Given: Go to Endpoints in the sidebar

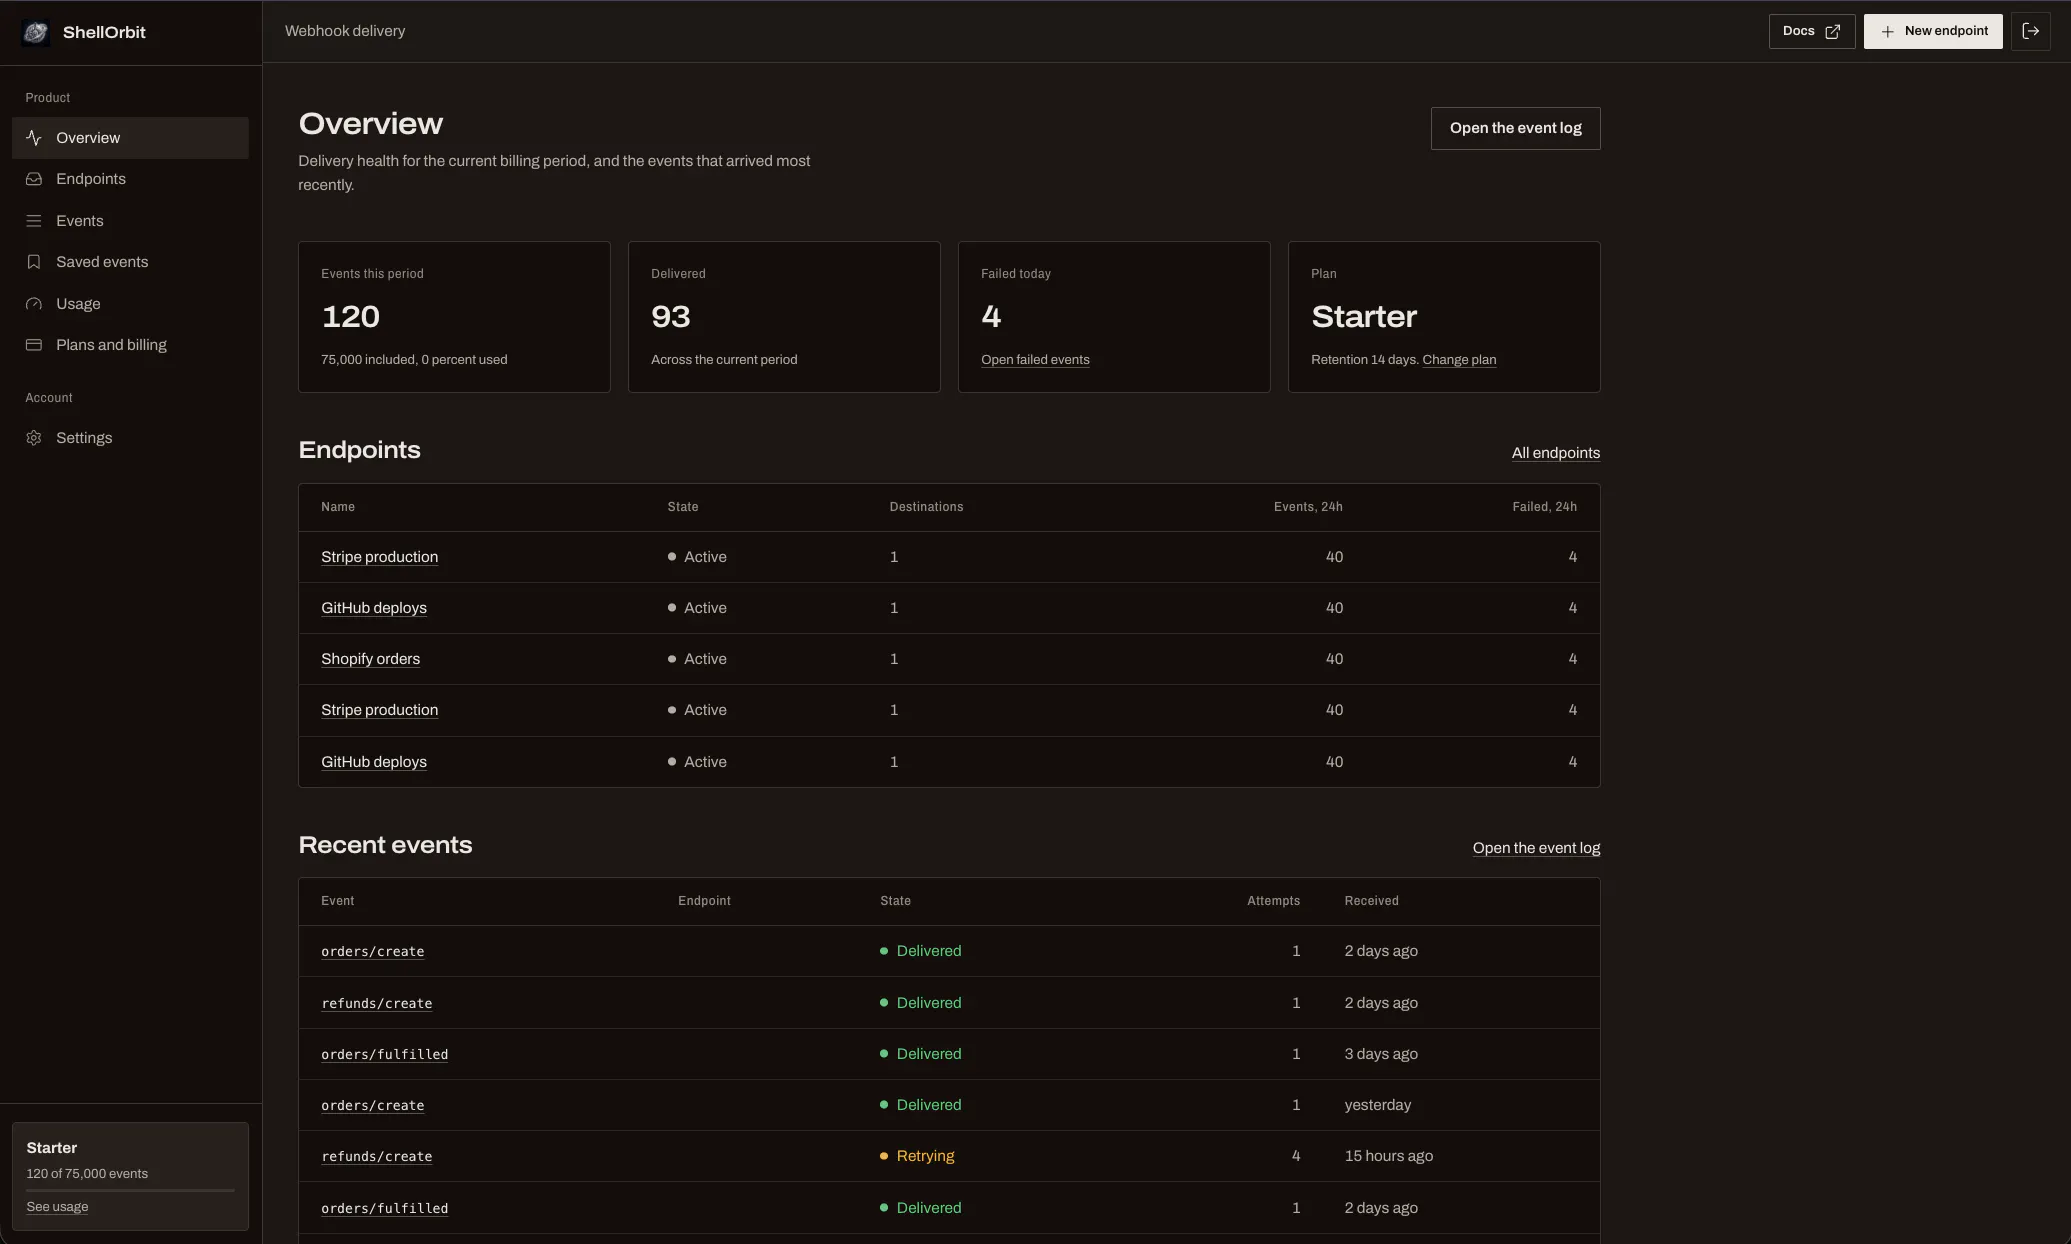Looking at the screenshot, I should [x=130, y=179].
